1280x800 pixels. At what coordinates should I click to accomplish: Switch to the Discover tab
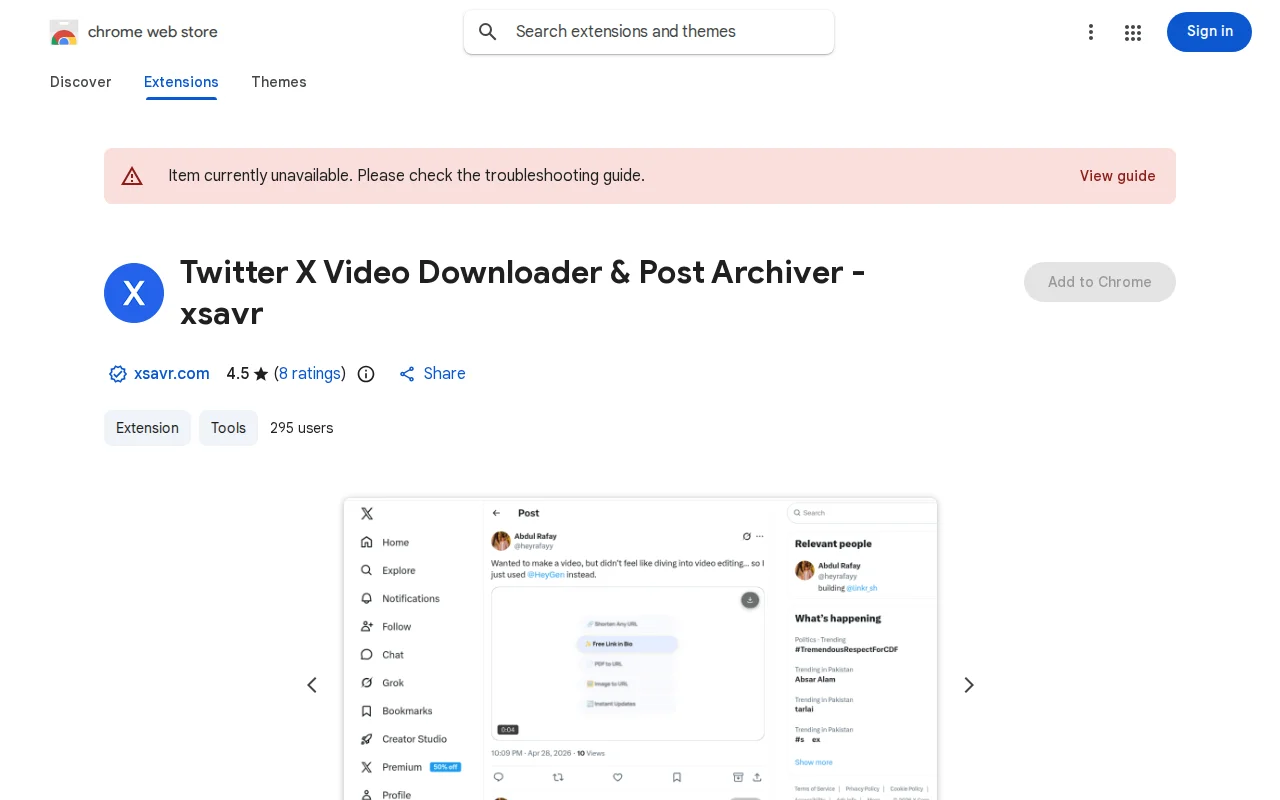[81, 82]
